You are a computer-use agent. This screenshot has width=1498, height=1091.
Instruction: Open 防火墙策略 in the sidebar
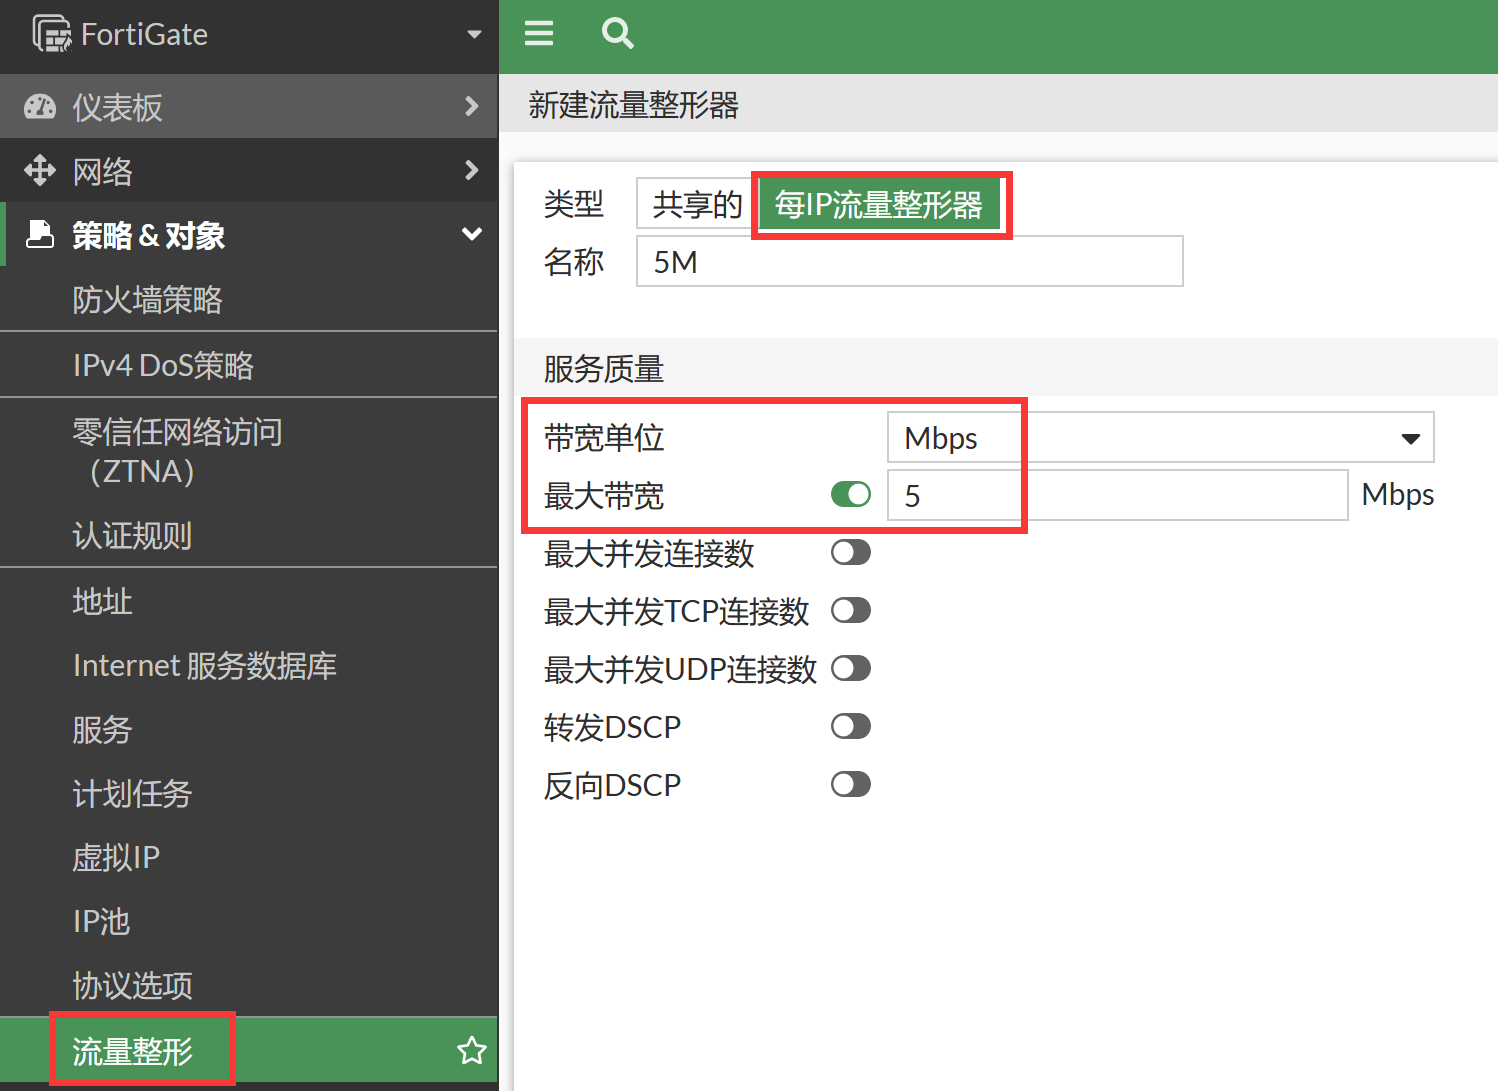(x=148, y=300)
